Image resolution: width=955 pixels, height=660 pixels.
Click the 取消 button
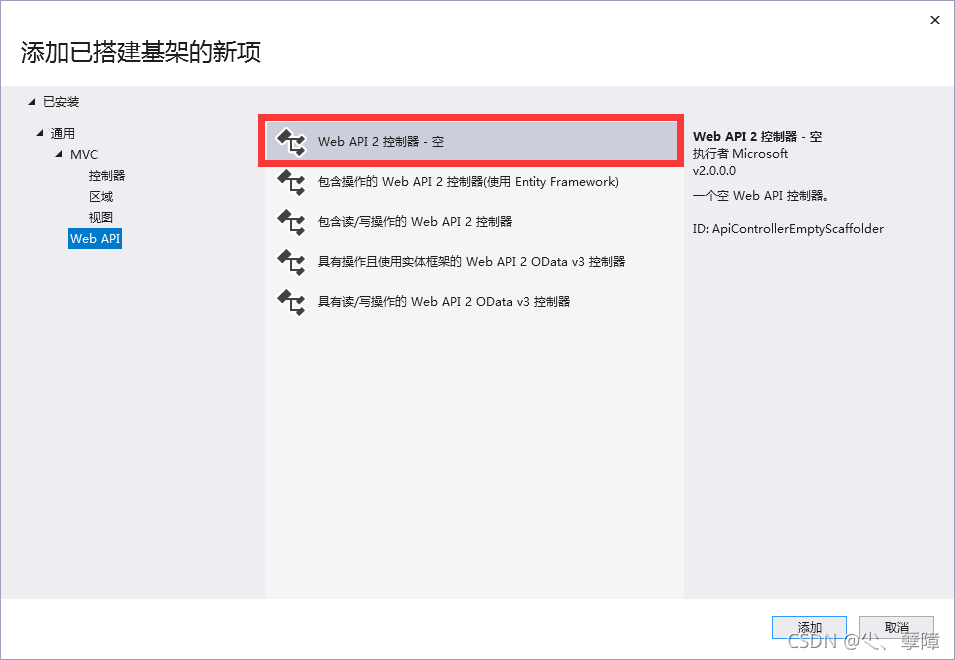tap(897, 627)
